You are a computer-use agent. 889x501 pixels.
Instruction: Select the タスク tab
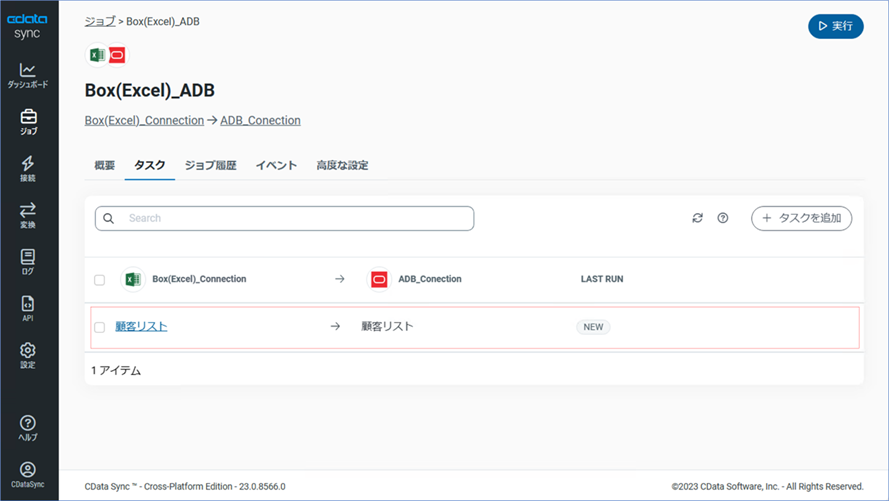point(150,165)
